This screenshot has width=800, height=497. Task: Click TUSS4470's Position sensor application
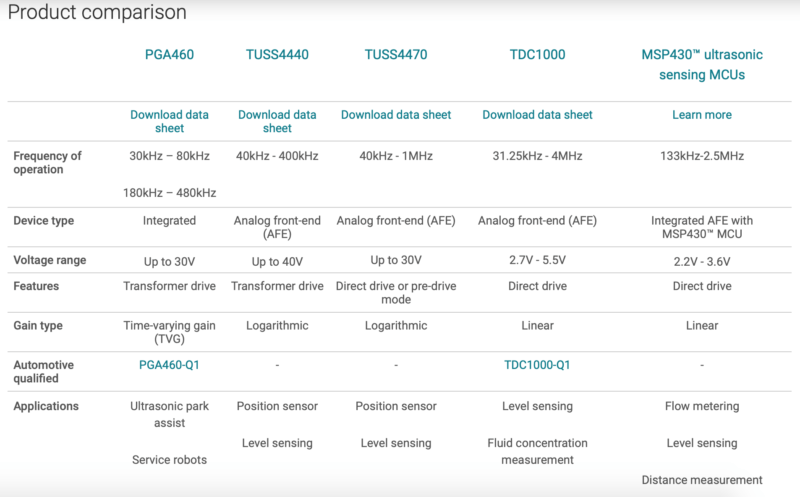click(x=396, y=406)
